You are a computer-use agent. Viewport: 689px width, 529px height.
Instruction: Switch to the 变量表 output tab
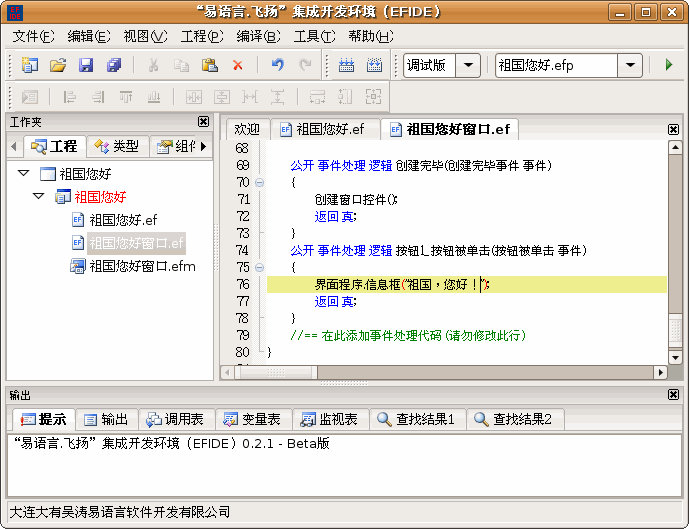click(253, 419)
